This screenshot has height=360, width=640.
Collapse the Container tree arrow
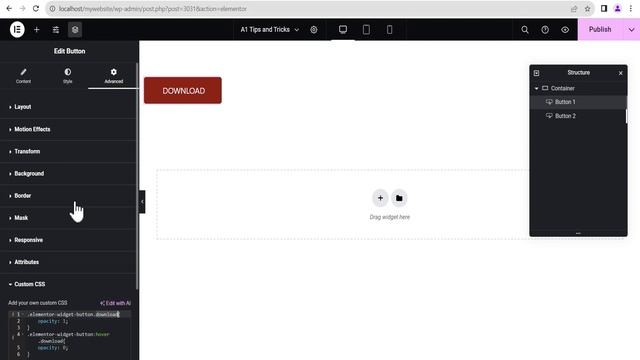[536, 88]
